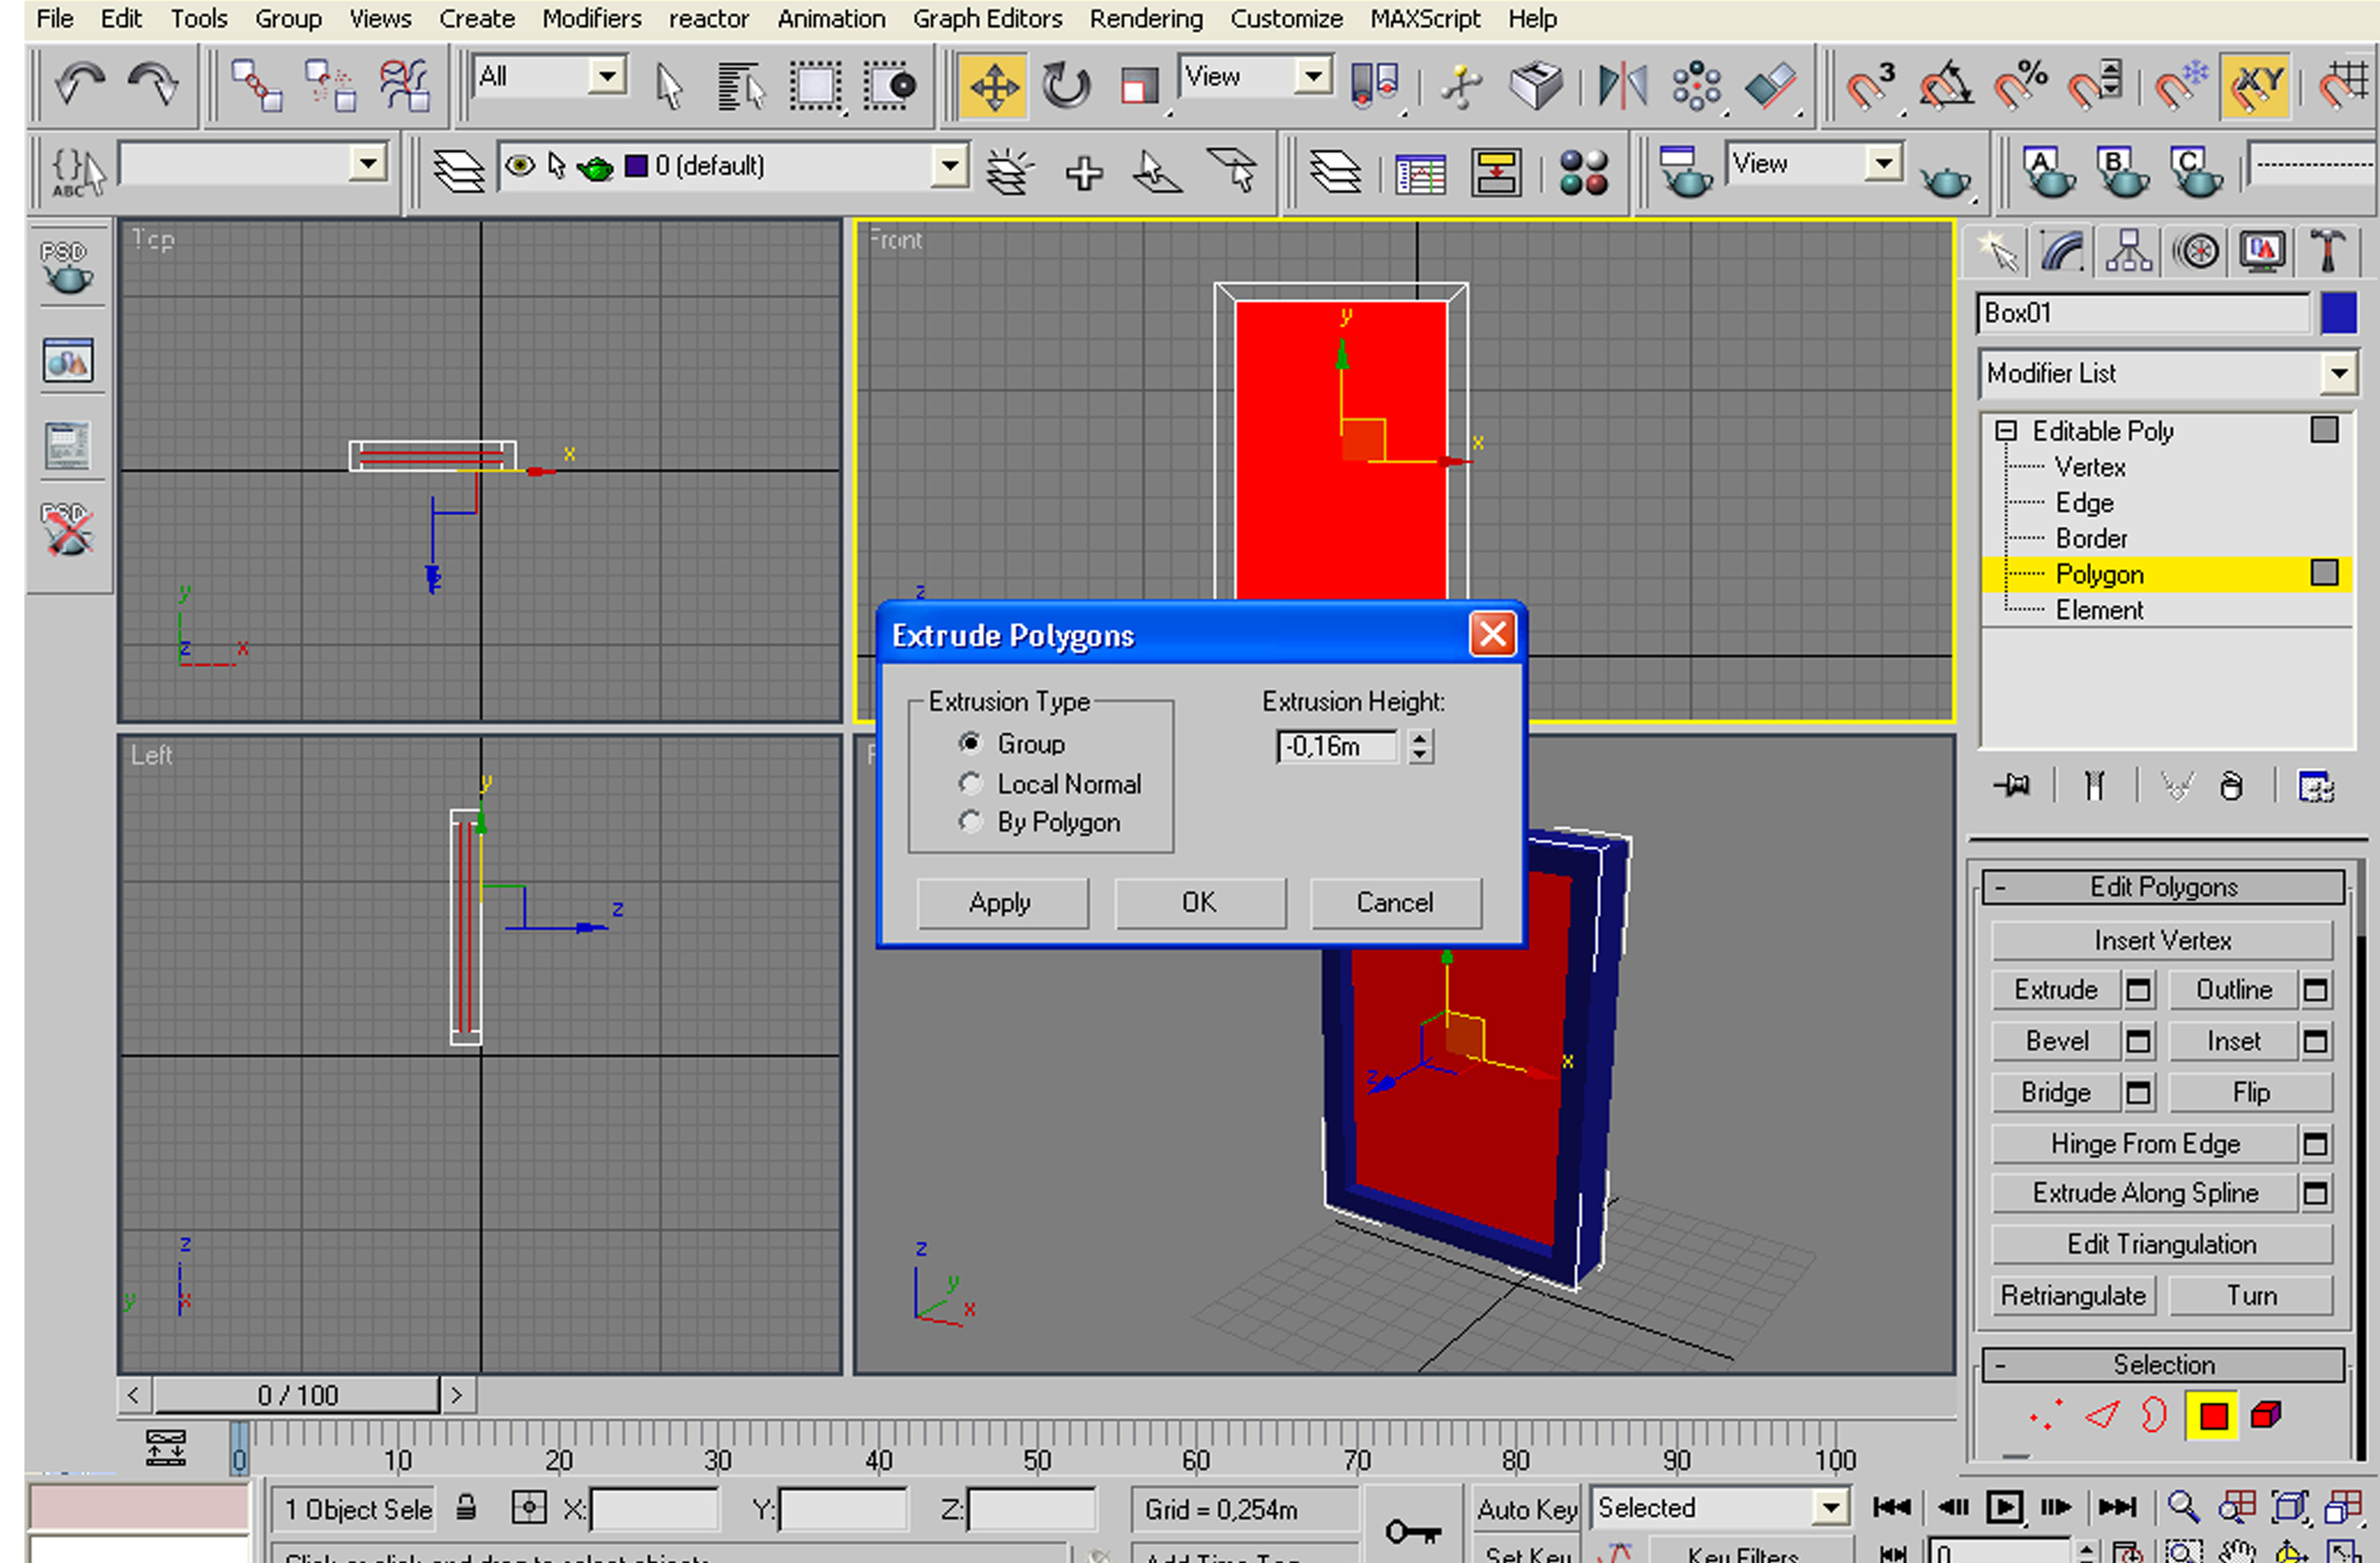This screenshot has width=2380, height=1563.
Task: Click the Set Key key icon
Action: click(x=1412, y=1530)
